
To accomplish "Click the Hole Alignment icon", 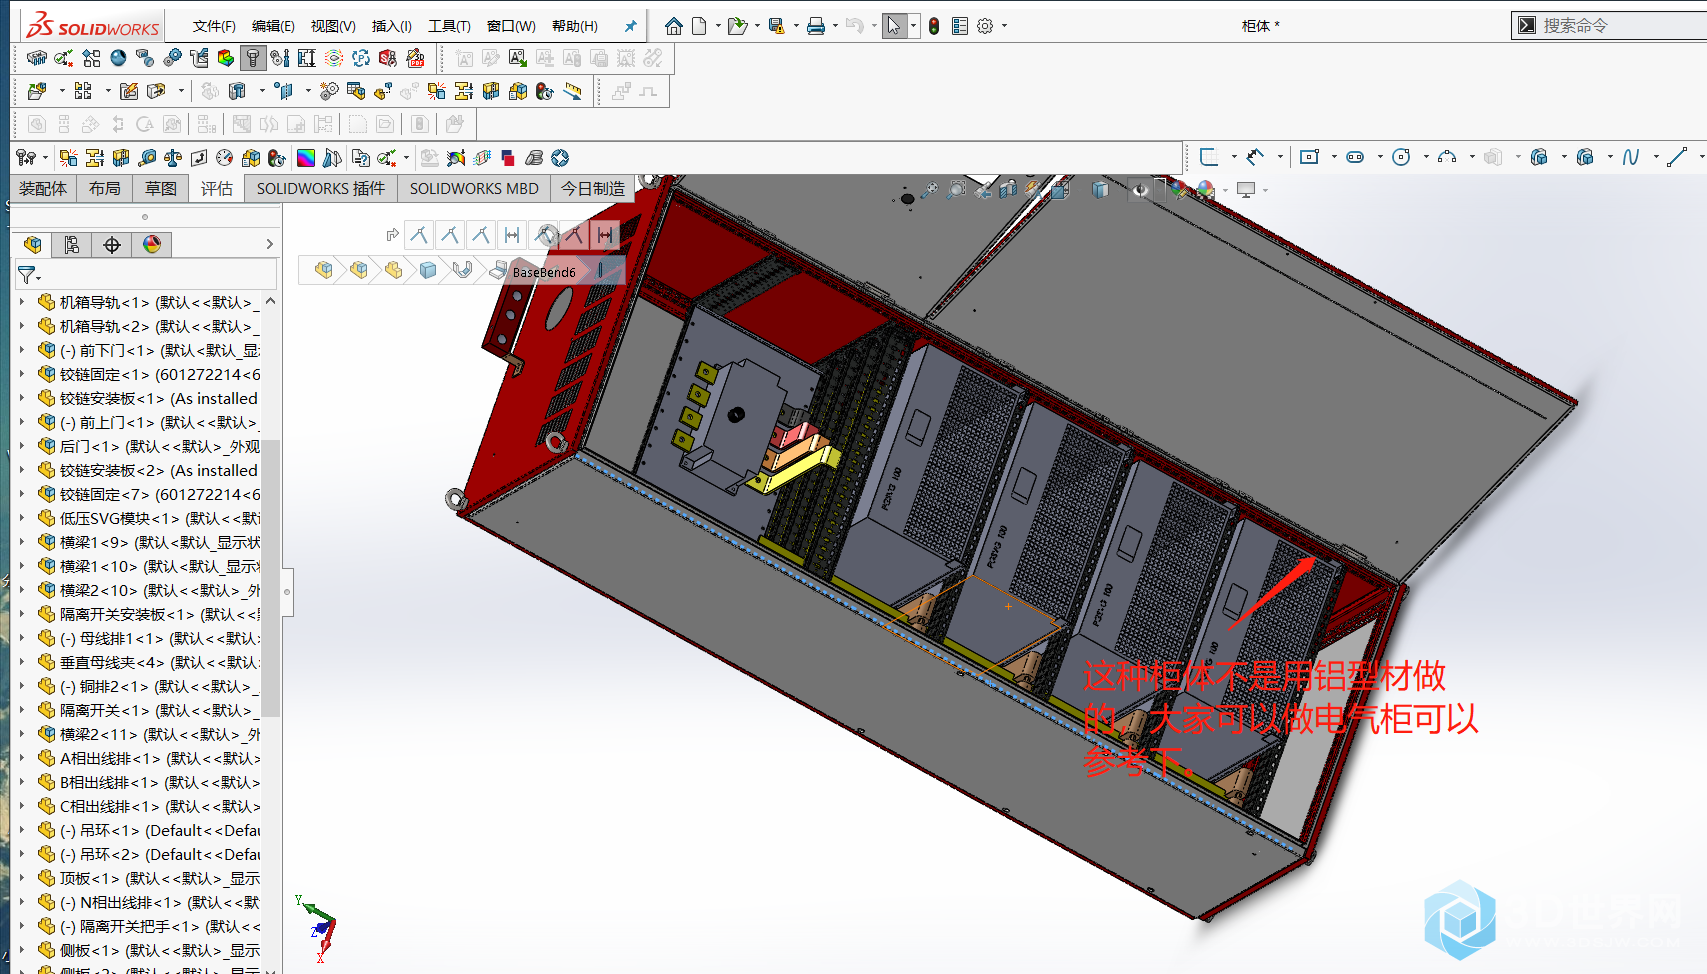I will (121, 158).
